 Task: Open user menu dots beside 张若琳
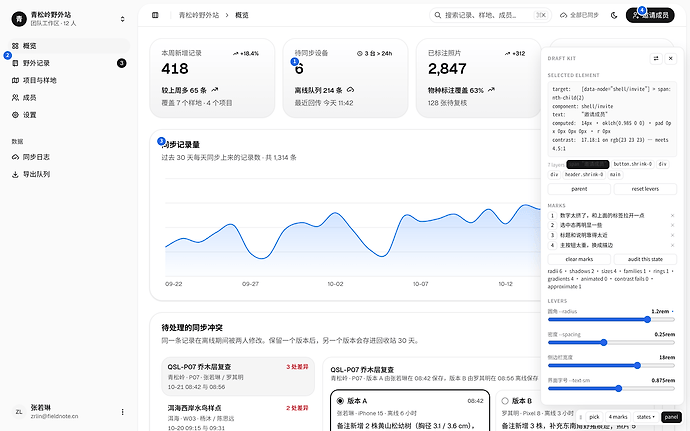(x=122, y=412)
